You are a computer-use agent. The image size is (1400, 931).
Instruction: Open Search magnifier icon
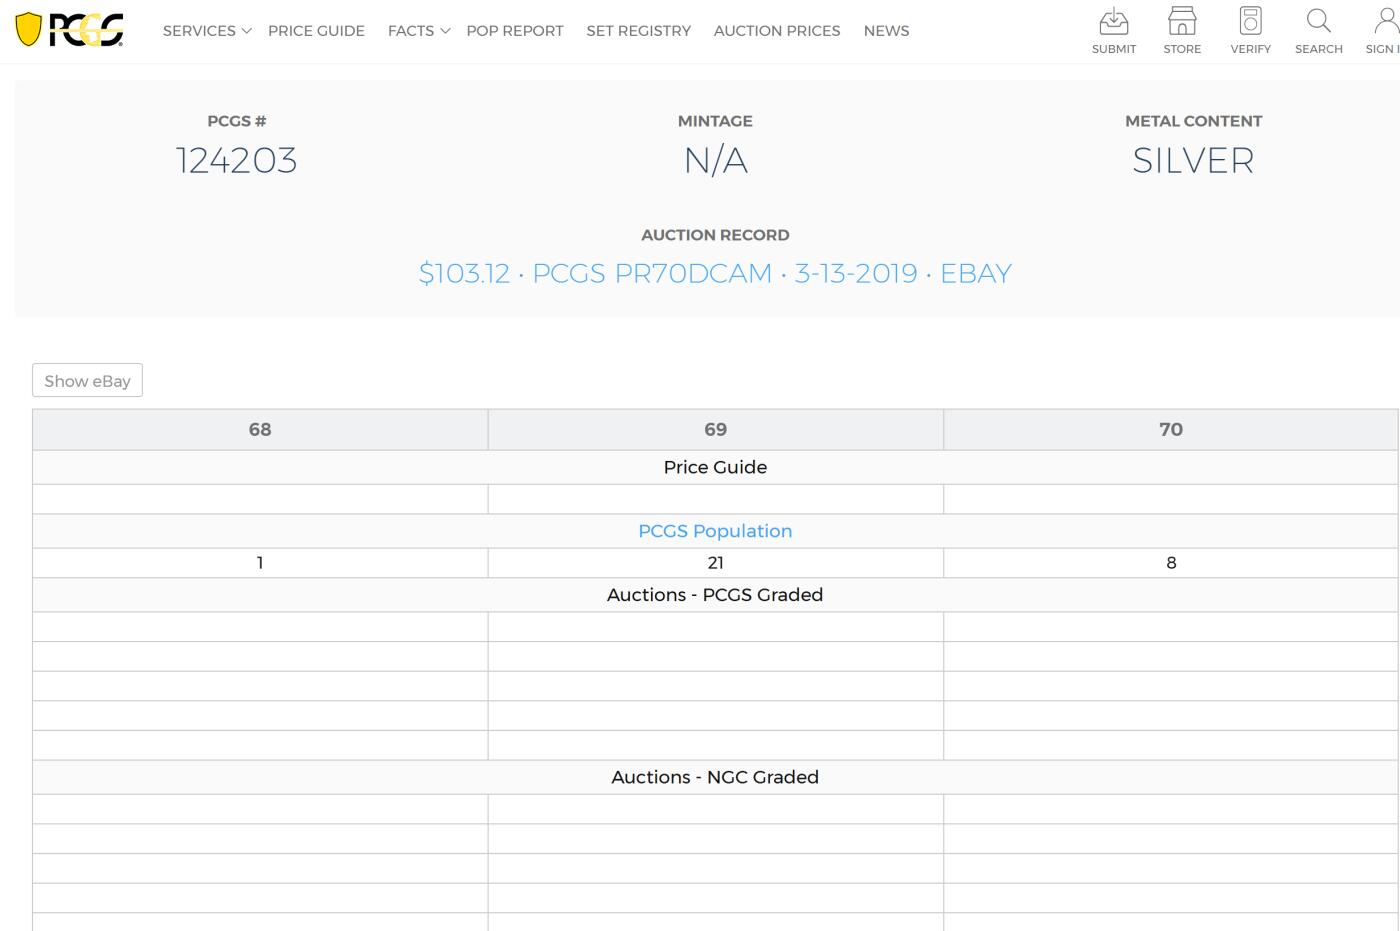coord(1318,22)
